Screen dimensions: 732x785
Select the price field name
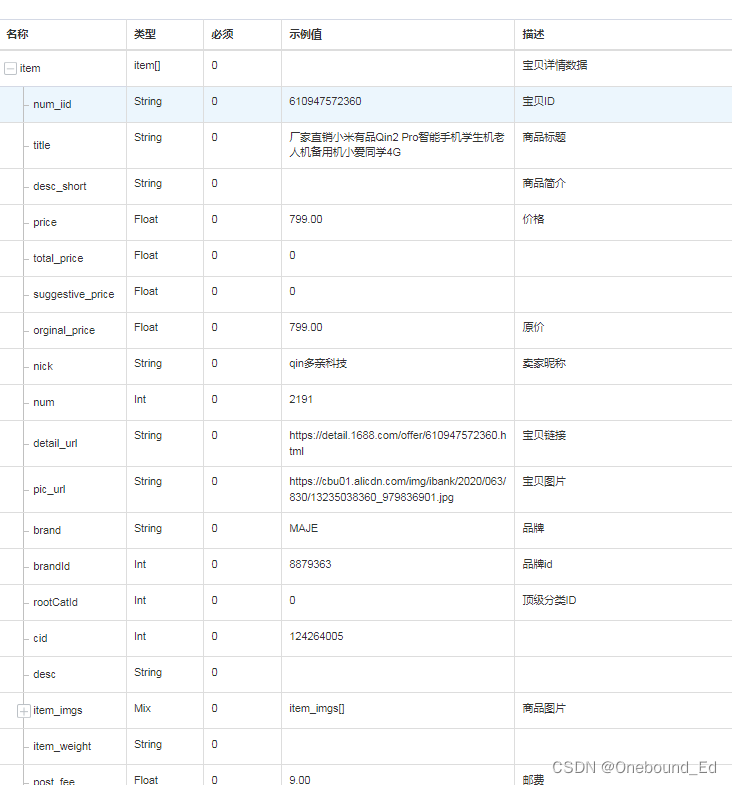(x=45, y=222)
